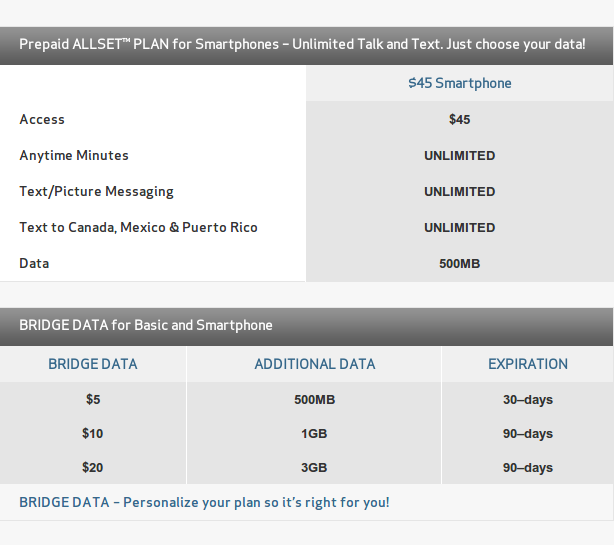Viewport: 614px width, 545px height.
Task: Open the BRIDGE DATA Personalize your plan link
Action: pos(204,502)
